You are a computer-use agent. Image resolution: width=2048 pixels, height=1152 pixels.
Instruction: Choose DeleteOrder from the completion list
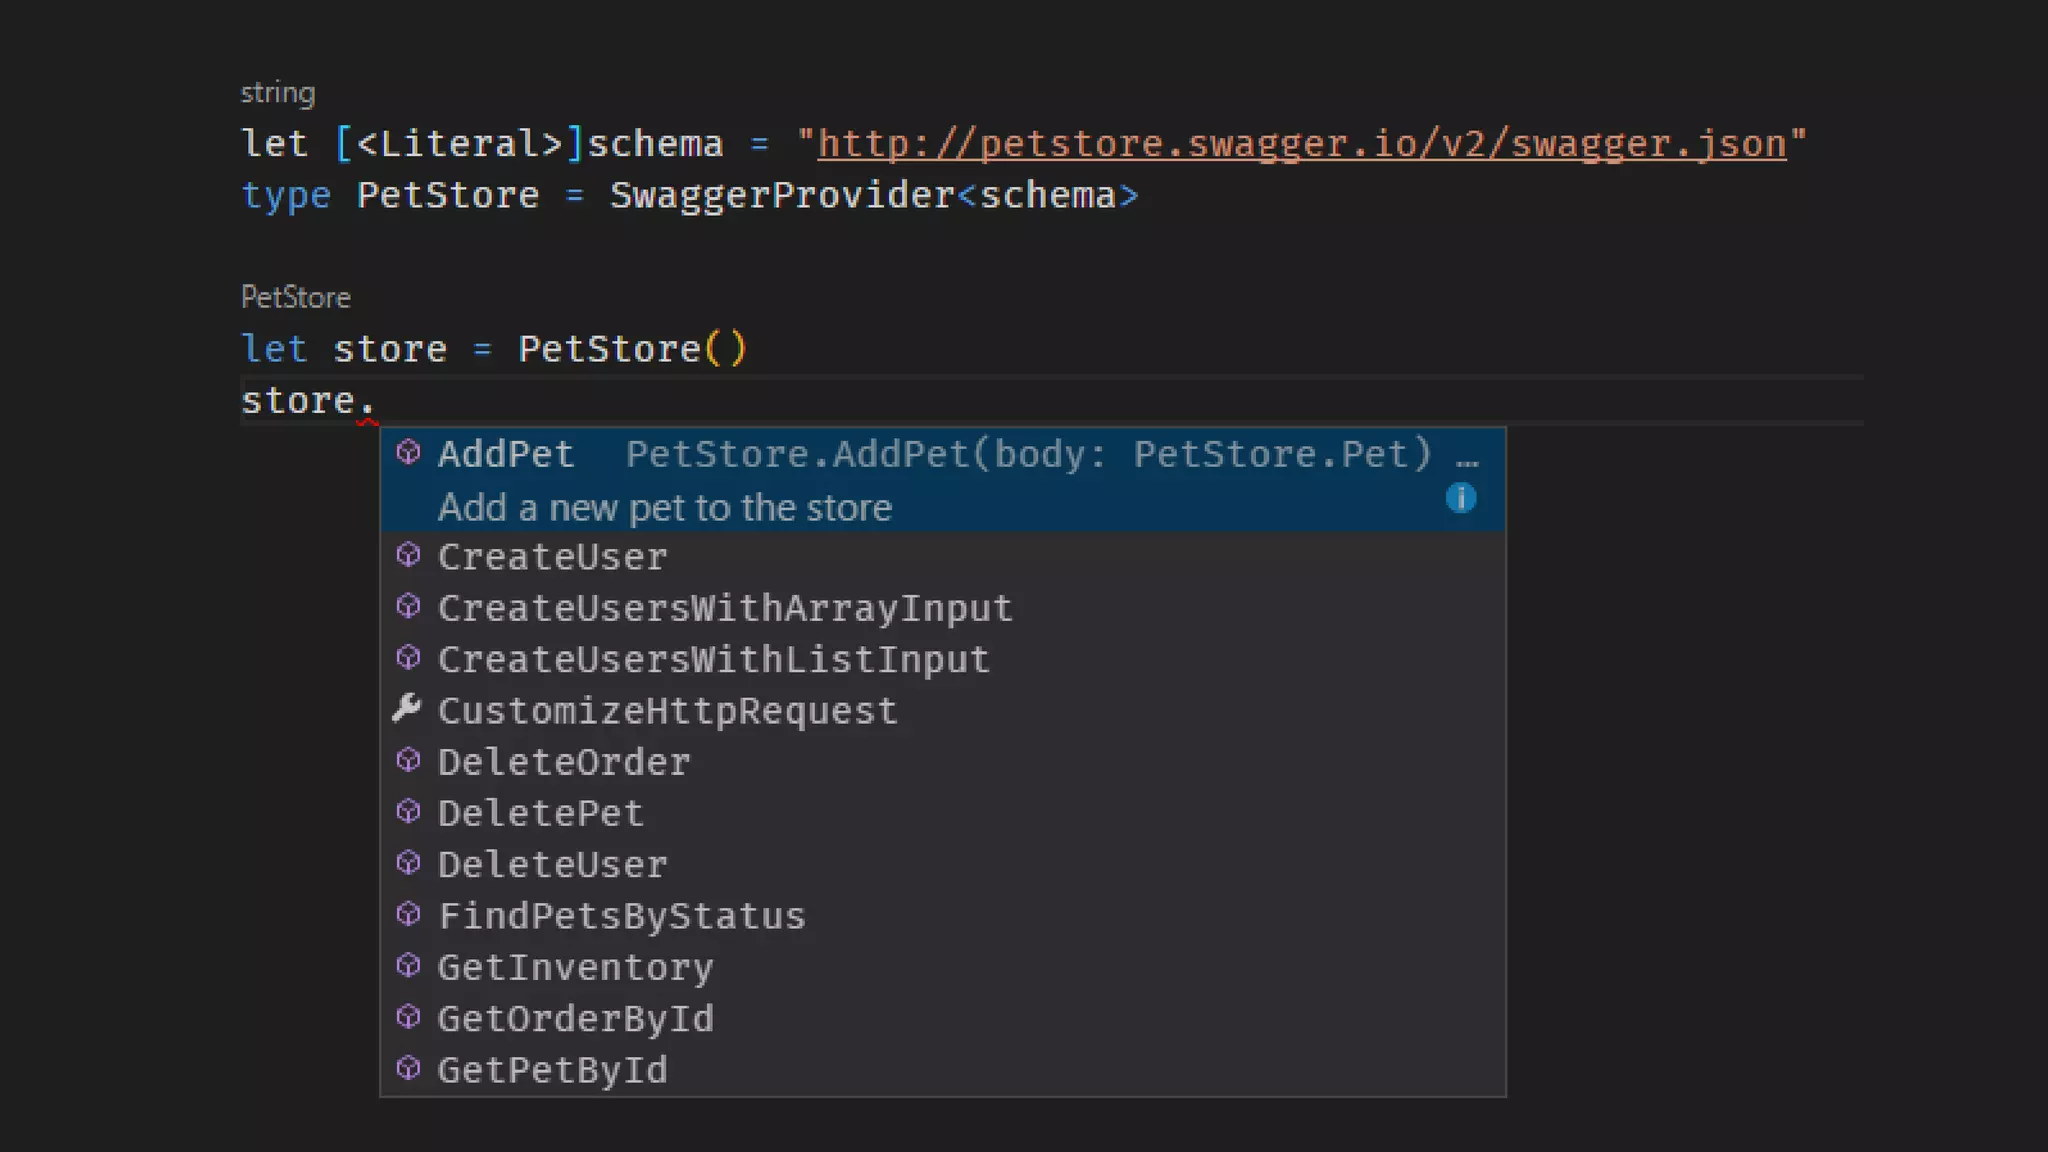point(942,762)
